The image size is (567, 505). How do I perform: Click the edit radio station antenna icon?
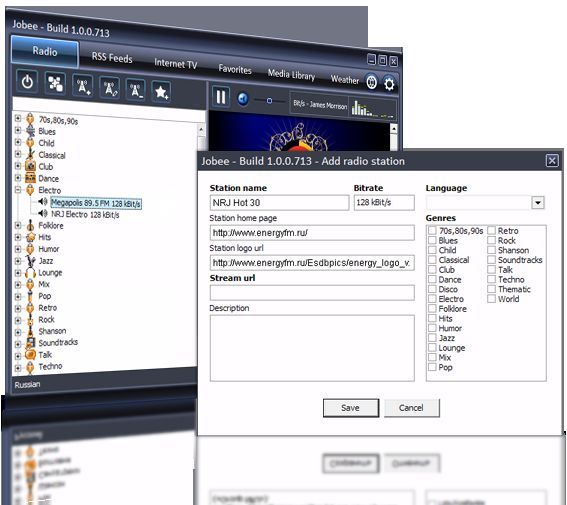coord(110,88)
